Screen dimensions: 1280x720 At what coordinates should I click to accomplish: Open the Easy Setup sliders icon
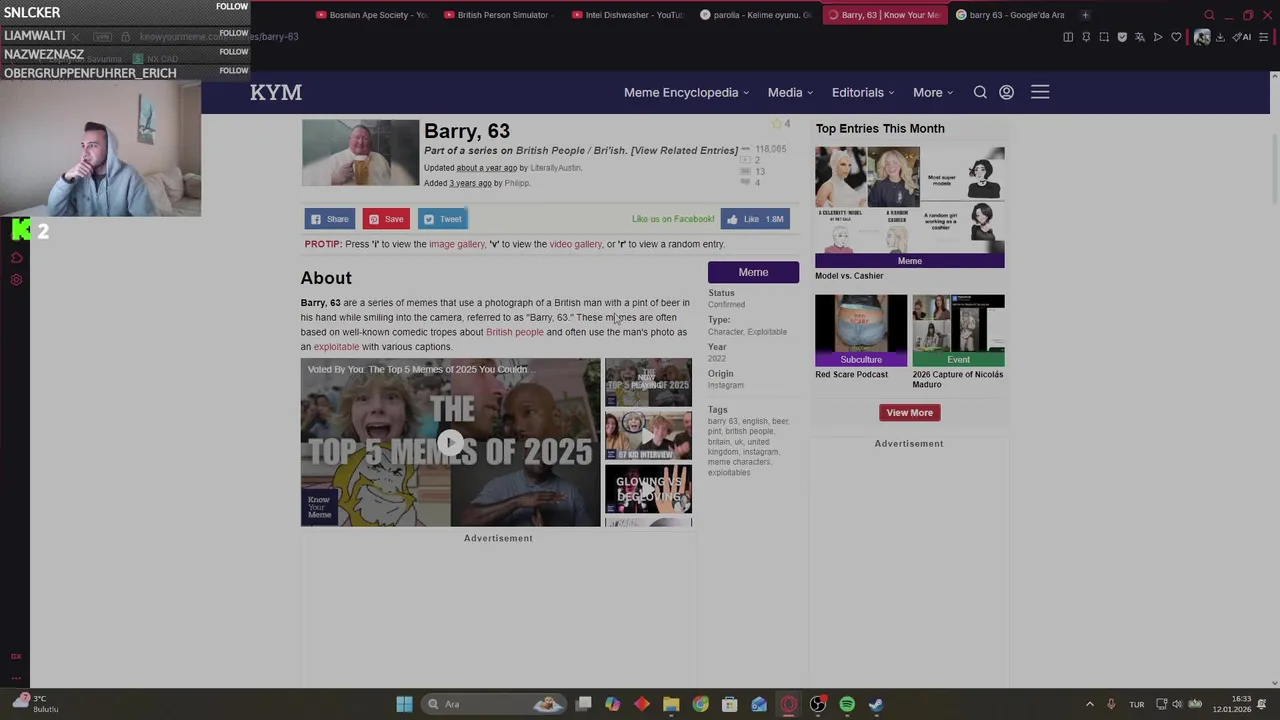point(1264,37)
